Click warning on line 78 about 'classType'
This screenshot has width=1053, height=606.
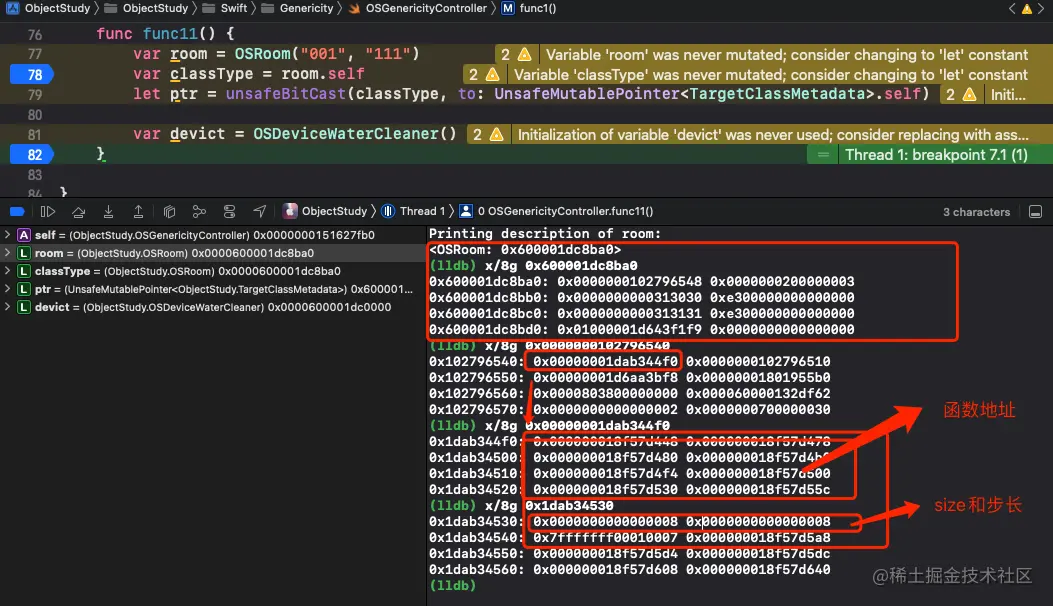pos(758,75)
